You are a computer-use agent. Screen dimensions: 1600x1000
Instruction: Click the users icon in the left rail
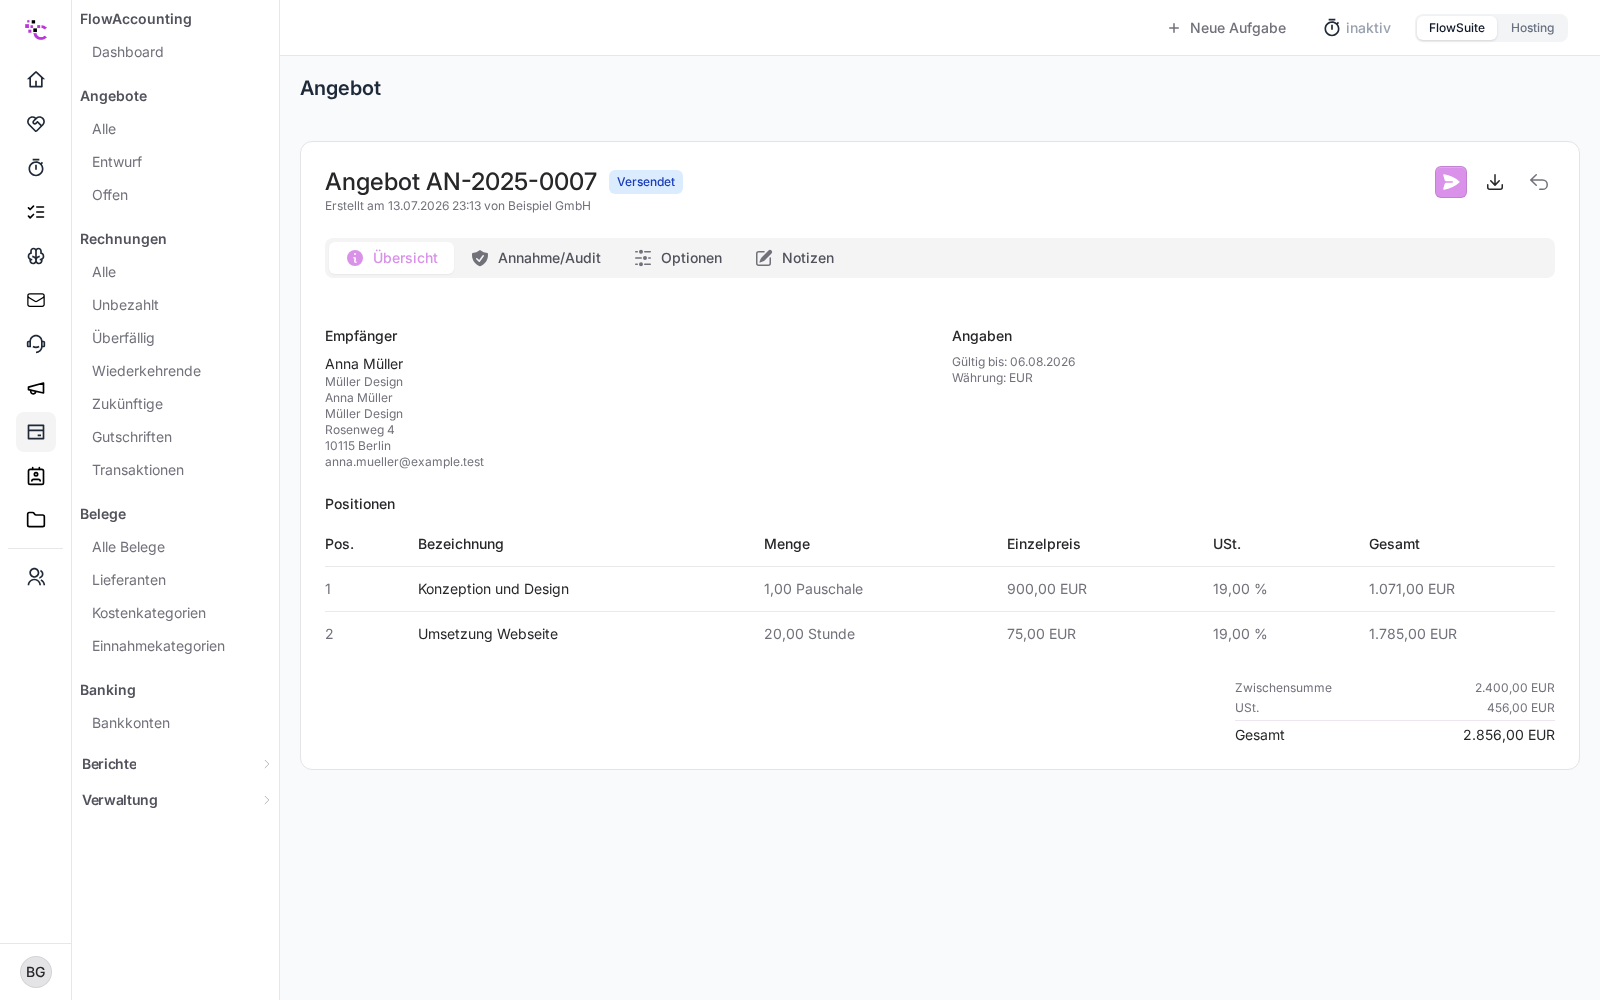[x=36, y=577]
